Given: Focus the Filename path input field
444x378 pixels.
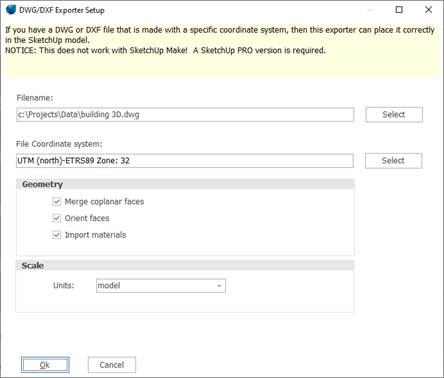Looking at the screenshot, I should [x=185, y=115].
